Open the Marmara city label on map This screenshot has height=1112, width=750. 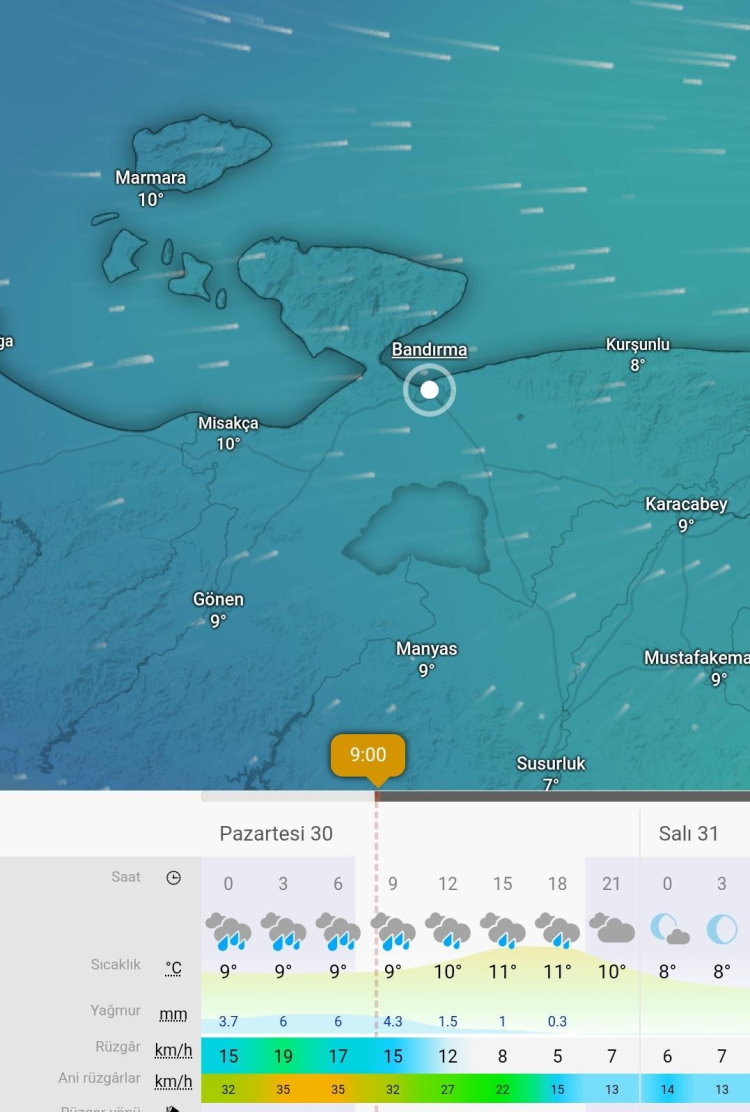tap(151, 178)
